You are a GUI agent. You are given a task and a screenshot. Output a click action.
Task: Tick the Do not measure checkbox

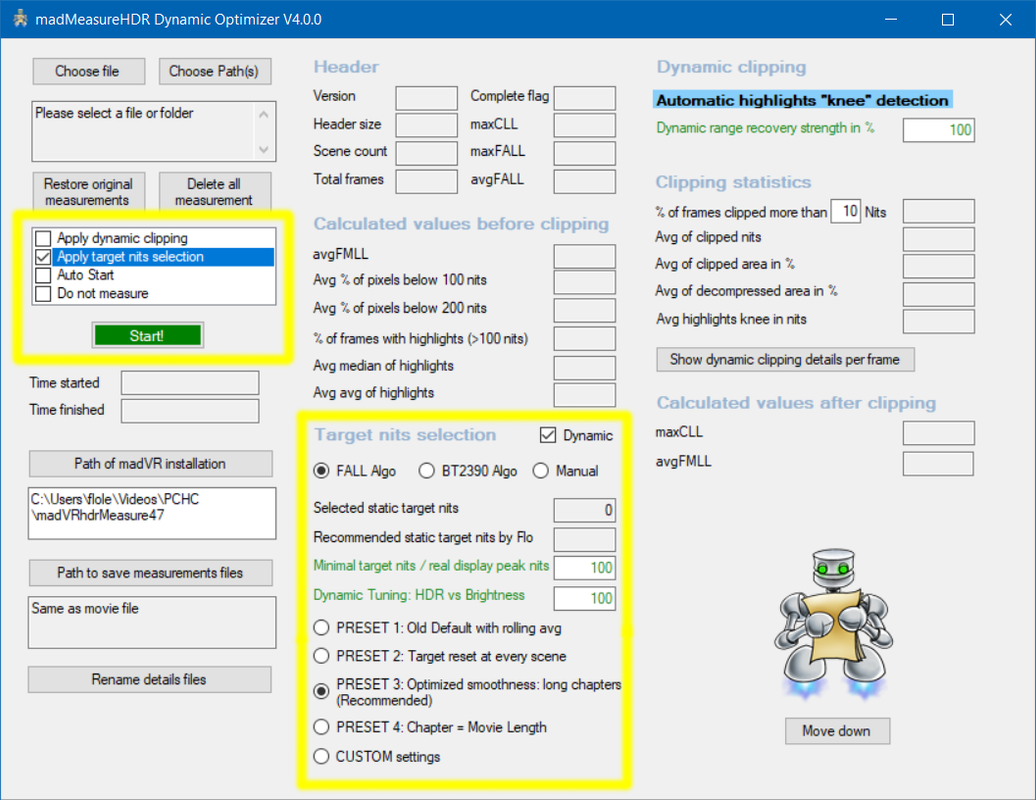44,294
